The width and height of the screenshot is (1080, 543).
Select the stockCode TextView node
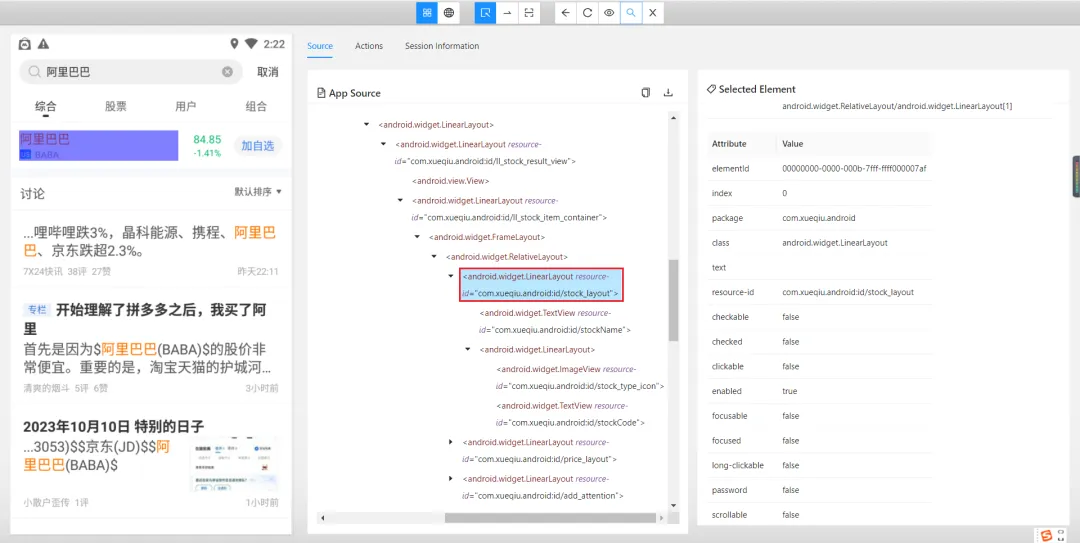tap(570, 414)
